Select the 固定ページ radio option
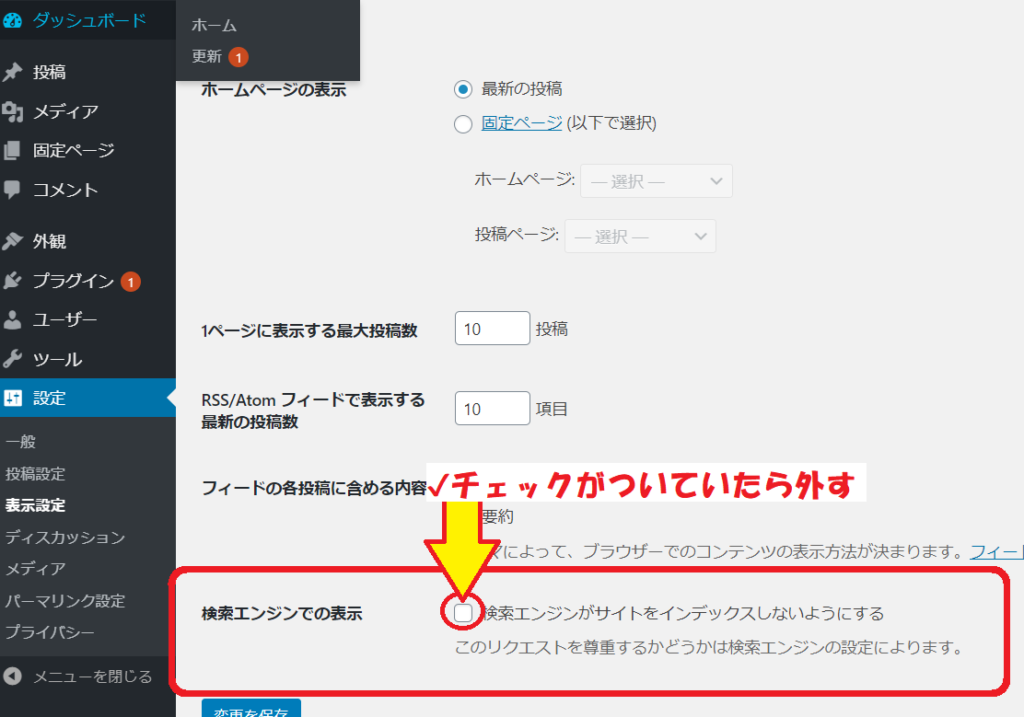Image resolution: width=1024 pixels, height=717 pixels. [x=462, y=125]
